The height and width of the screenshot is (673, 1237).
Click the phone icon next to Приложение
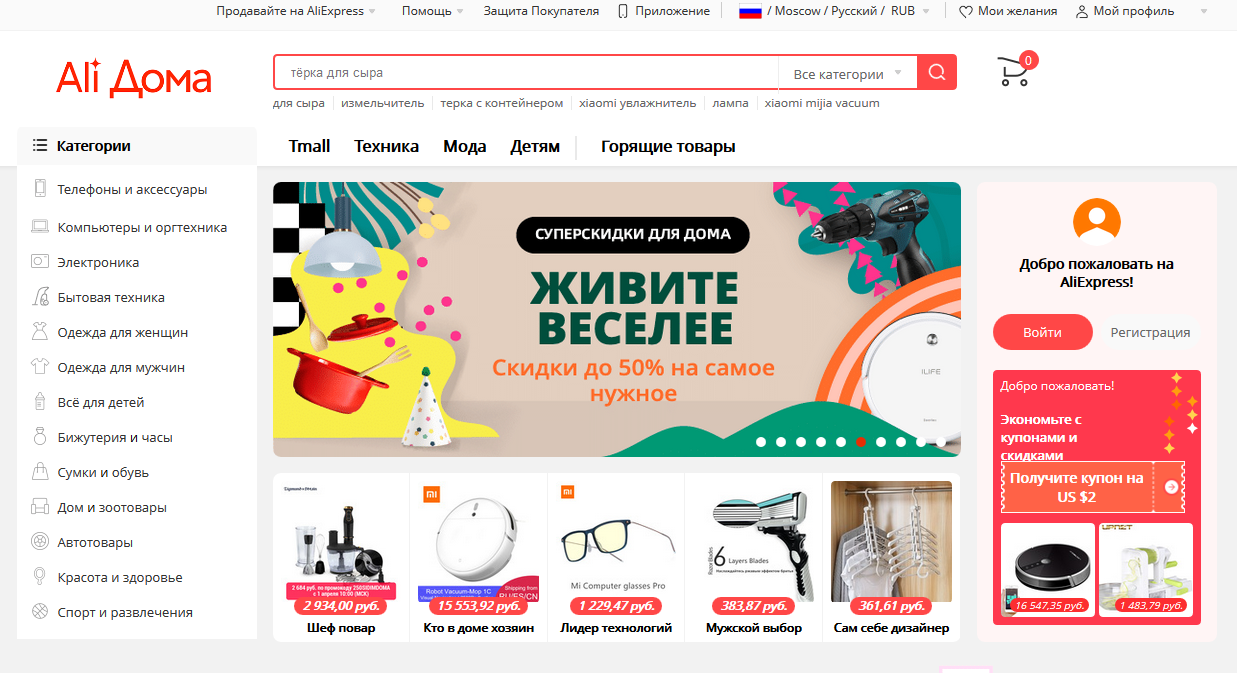pyautogui.click(x=623, y=11)
